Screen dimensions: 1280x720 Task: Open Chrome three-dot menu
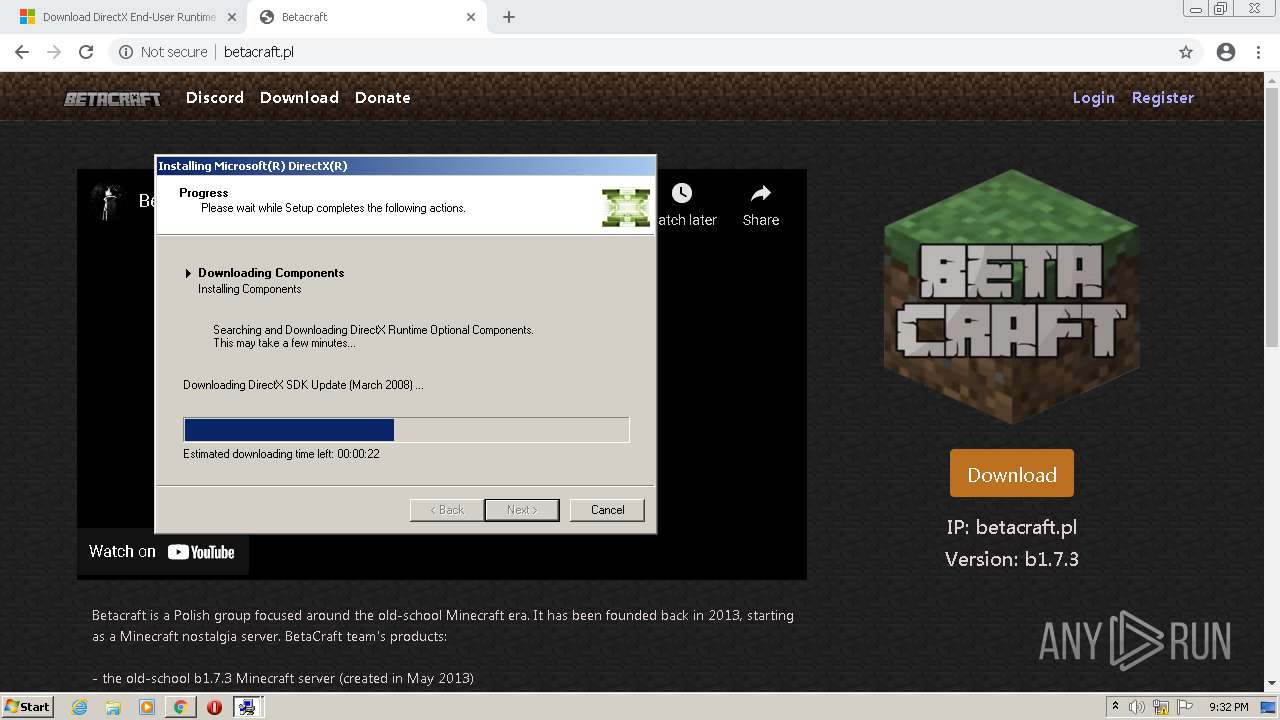[1258, 52]
